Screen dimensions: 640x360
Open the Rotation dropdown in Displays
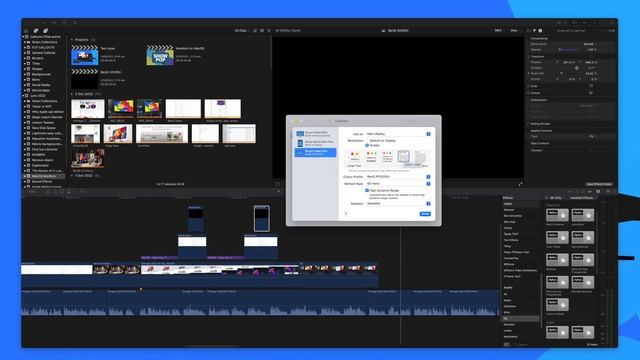(398, 203)
